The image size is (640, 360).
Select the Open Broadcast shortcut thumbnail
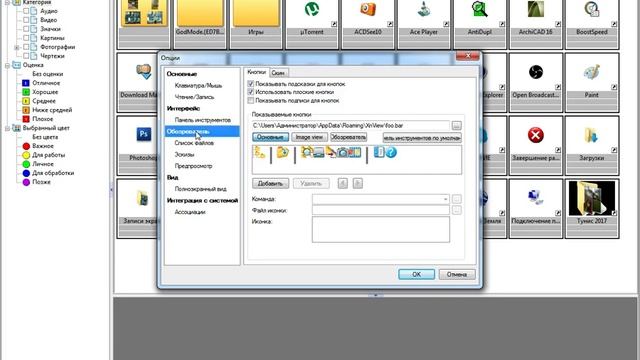536,82
